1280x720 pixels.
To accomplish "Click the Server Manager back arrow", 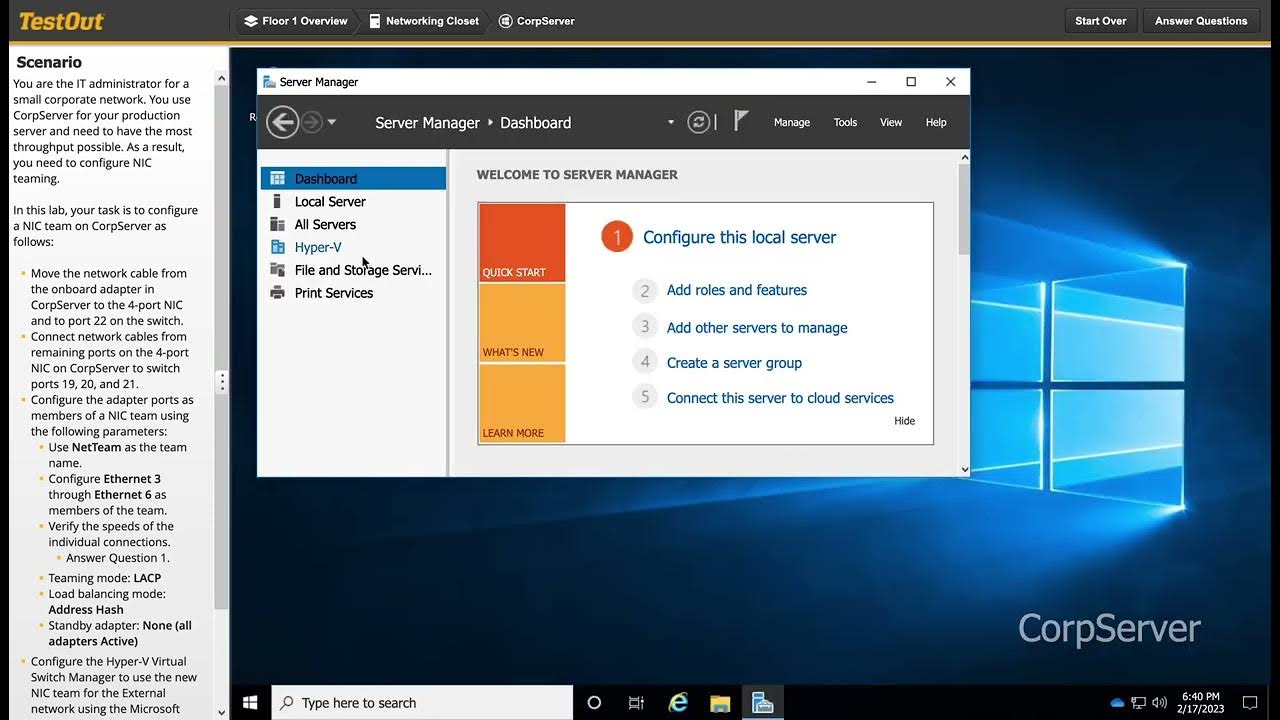I will (283, 122).
